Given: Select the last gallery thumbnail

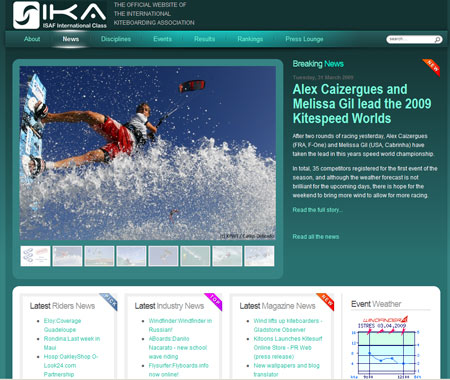Looking at the screenshot, I should click(x=259, y=256).
